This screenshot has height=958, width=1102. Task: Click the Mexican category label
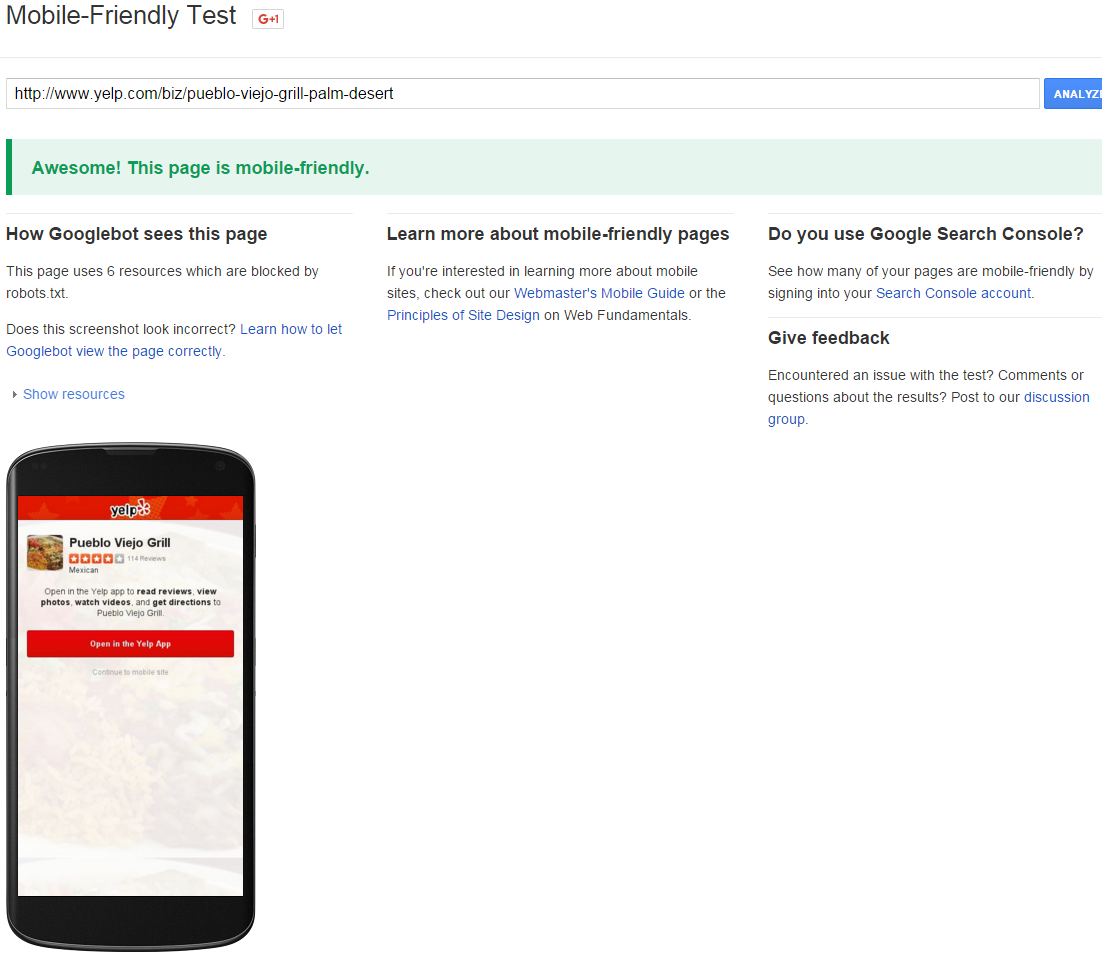point(84,570)
